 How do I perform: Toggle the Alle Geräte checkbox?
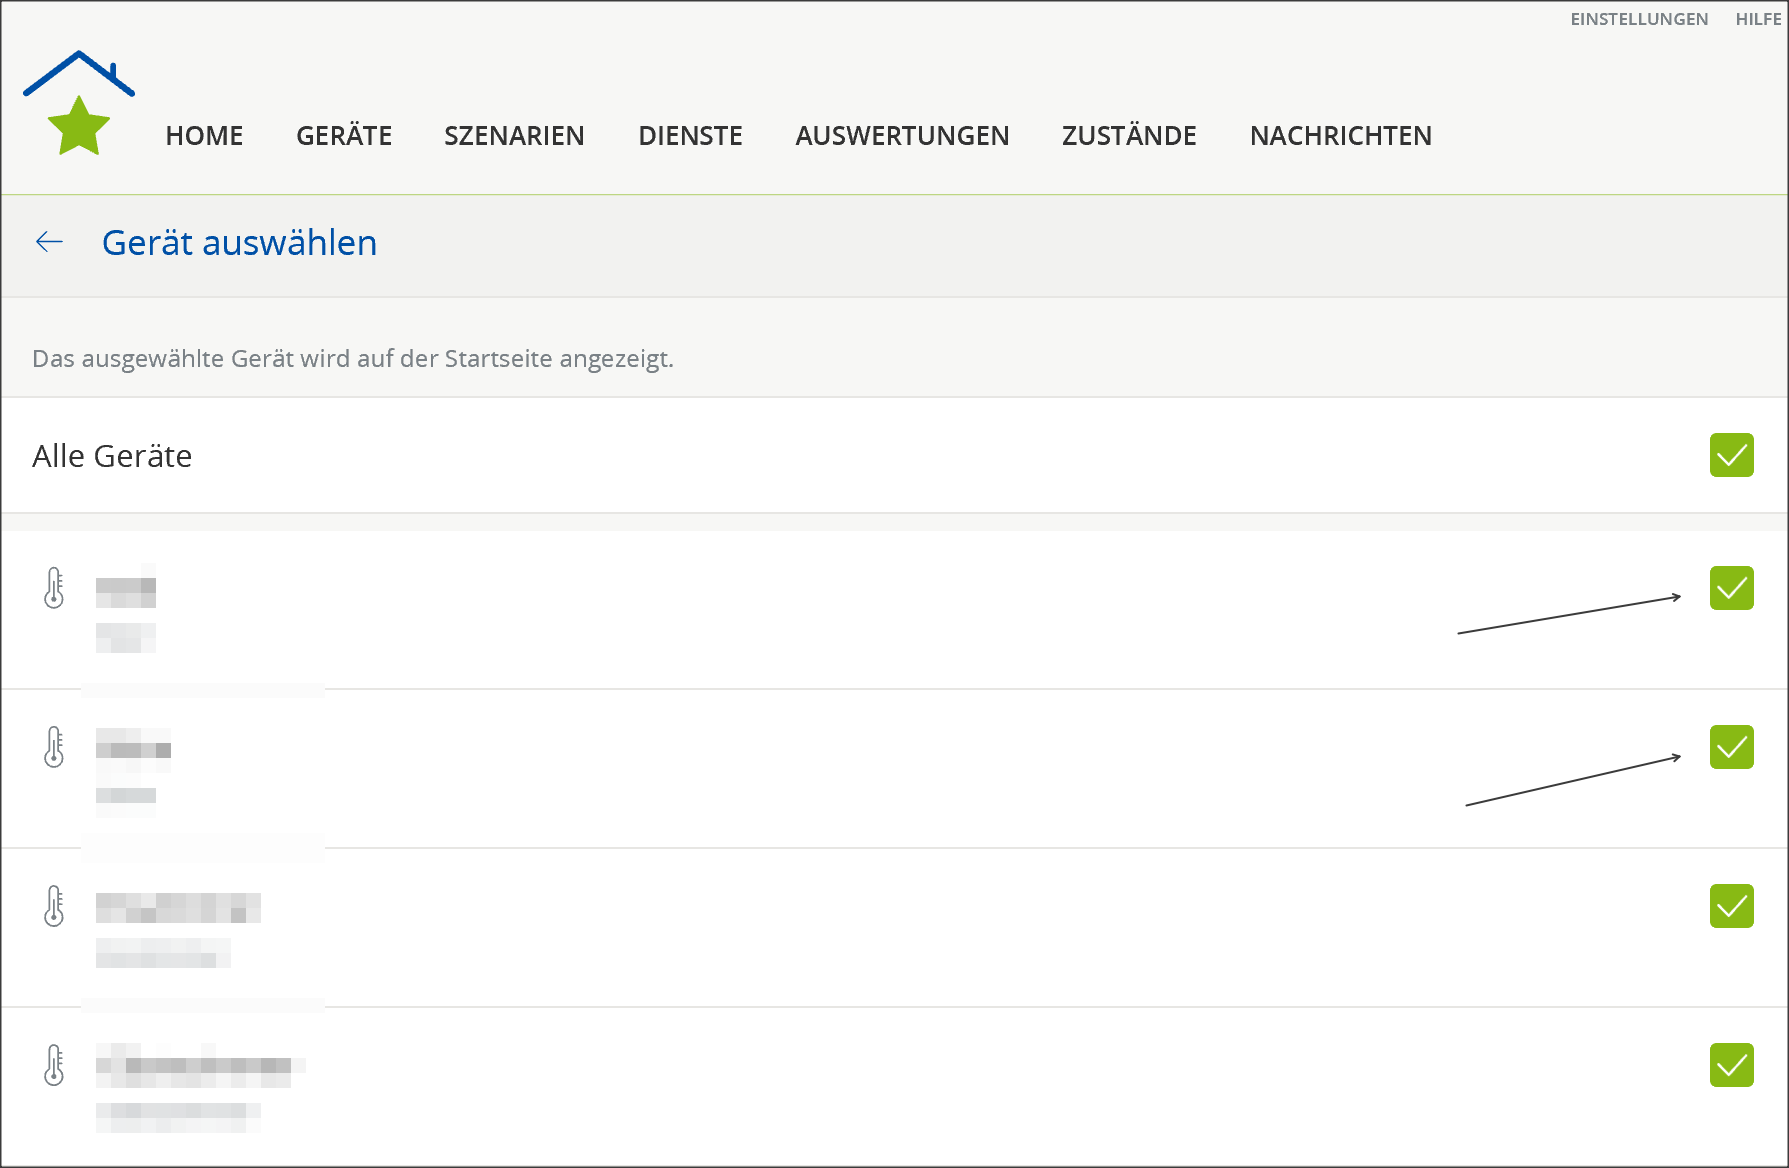click(1731, 455)
